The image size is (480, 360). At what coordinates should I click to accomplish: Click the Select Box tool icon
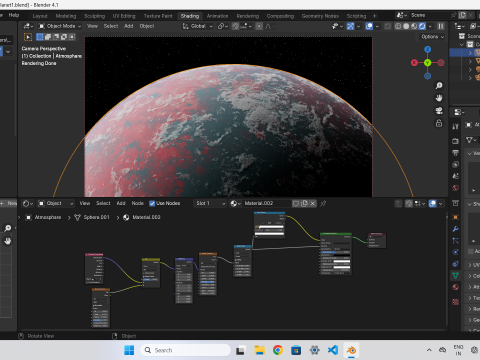[x=28, y=37]
